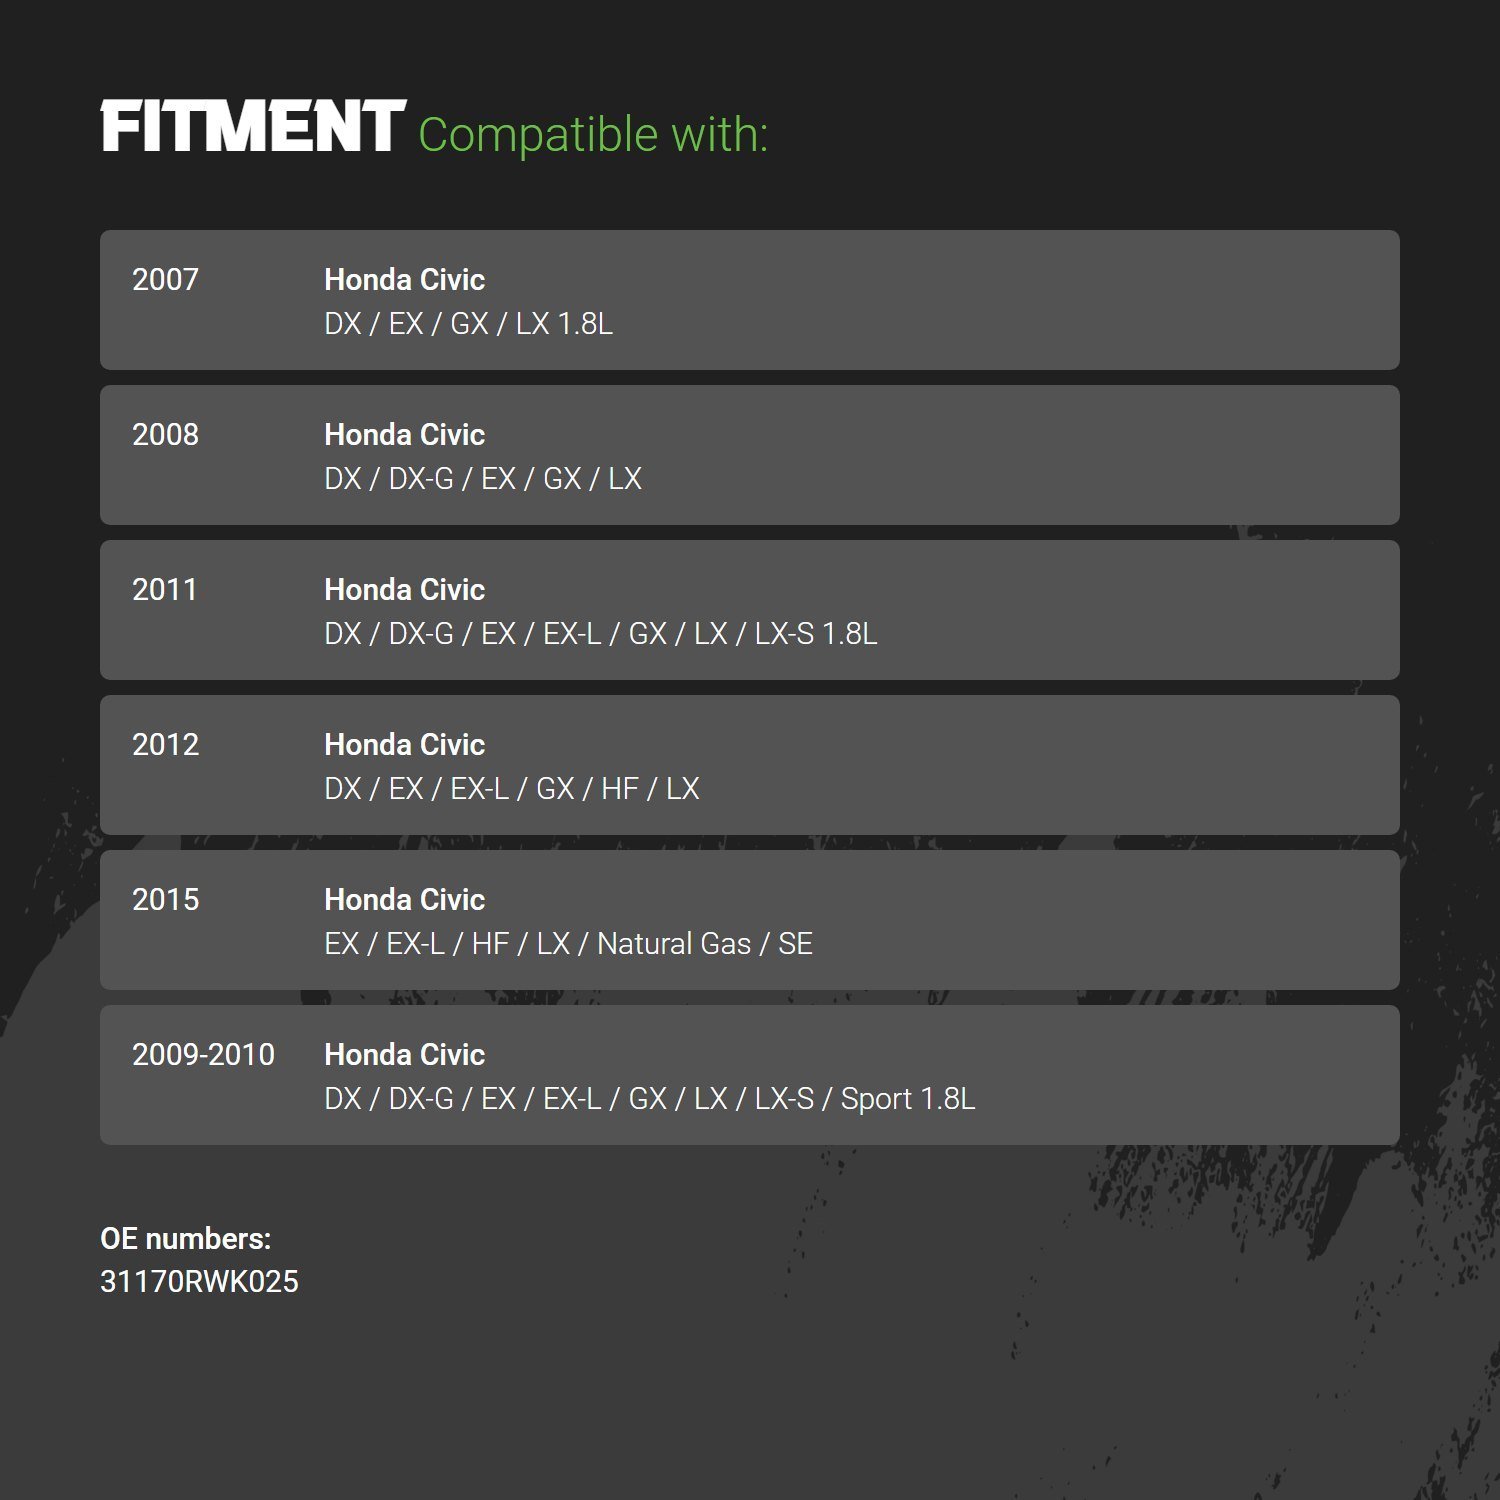Select the 2009-2010 year range label
The image size is (1500, 1500).
(x=203, y=1055)
